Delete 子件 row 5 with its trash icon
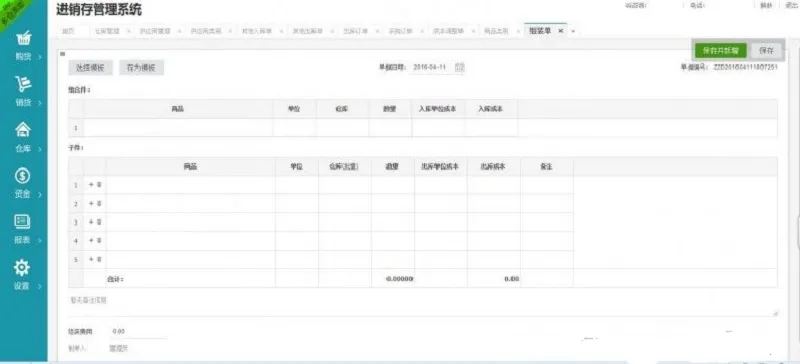 tap(99, 259)
